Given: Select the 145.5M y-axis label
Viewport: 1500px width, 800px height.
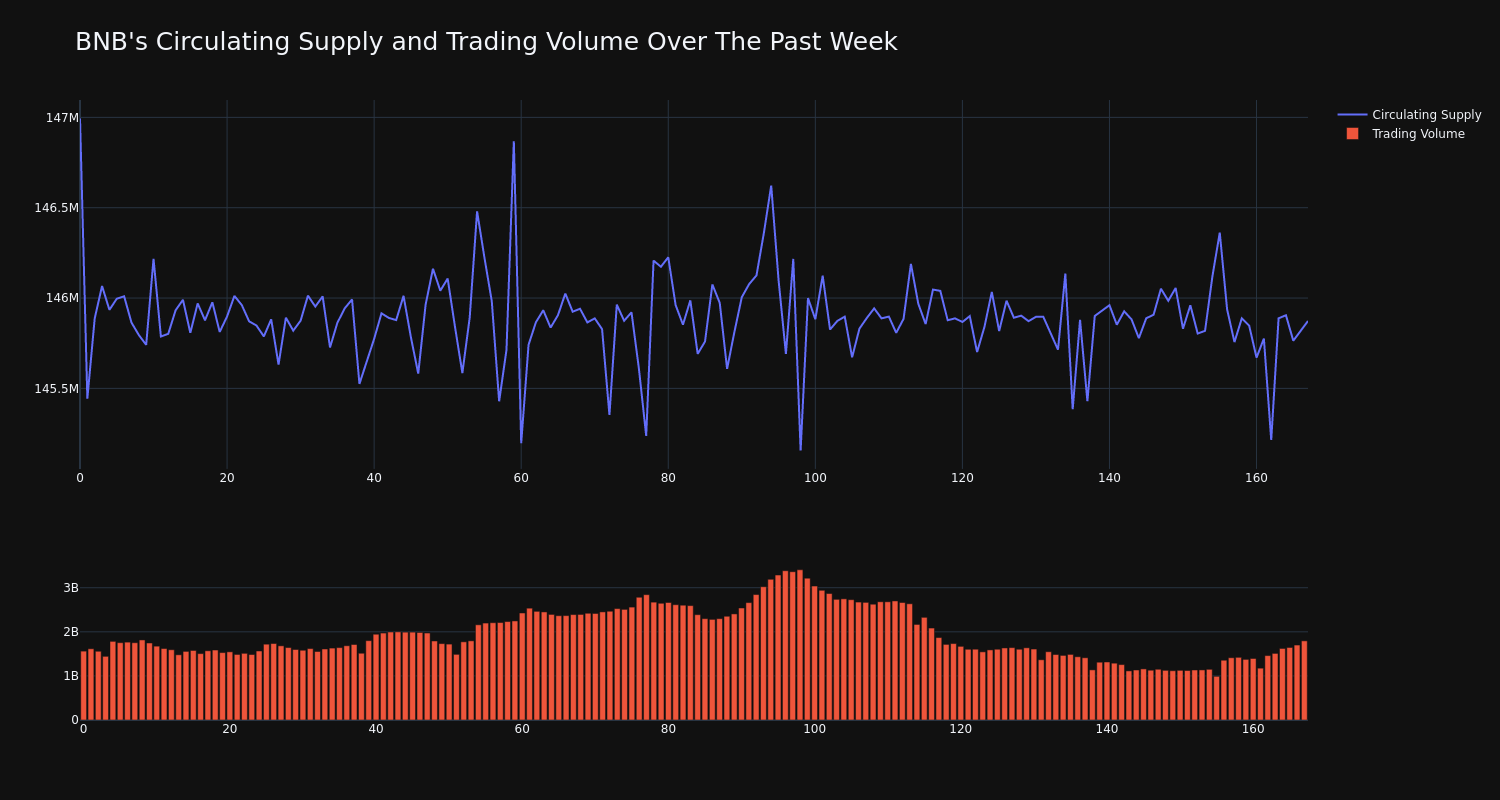Looking at the screenshot, I should pos(56,388).
